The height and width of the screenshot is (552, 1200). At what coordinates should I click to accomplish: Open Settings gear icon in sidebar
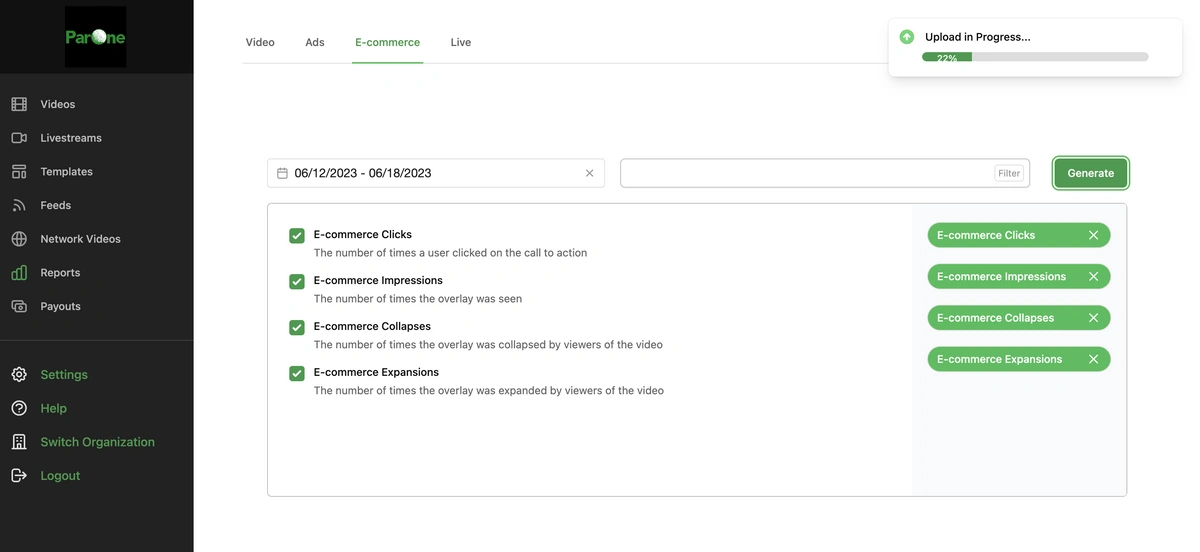(x=19, y=374)
